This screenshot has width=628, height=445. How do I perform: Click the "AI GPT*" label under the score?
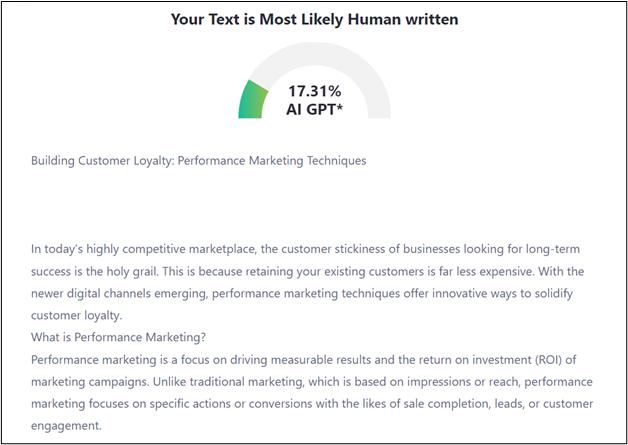click(314, 109)
